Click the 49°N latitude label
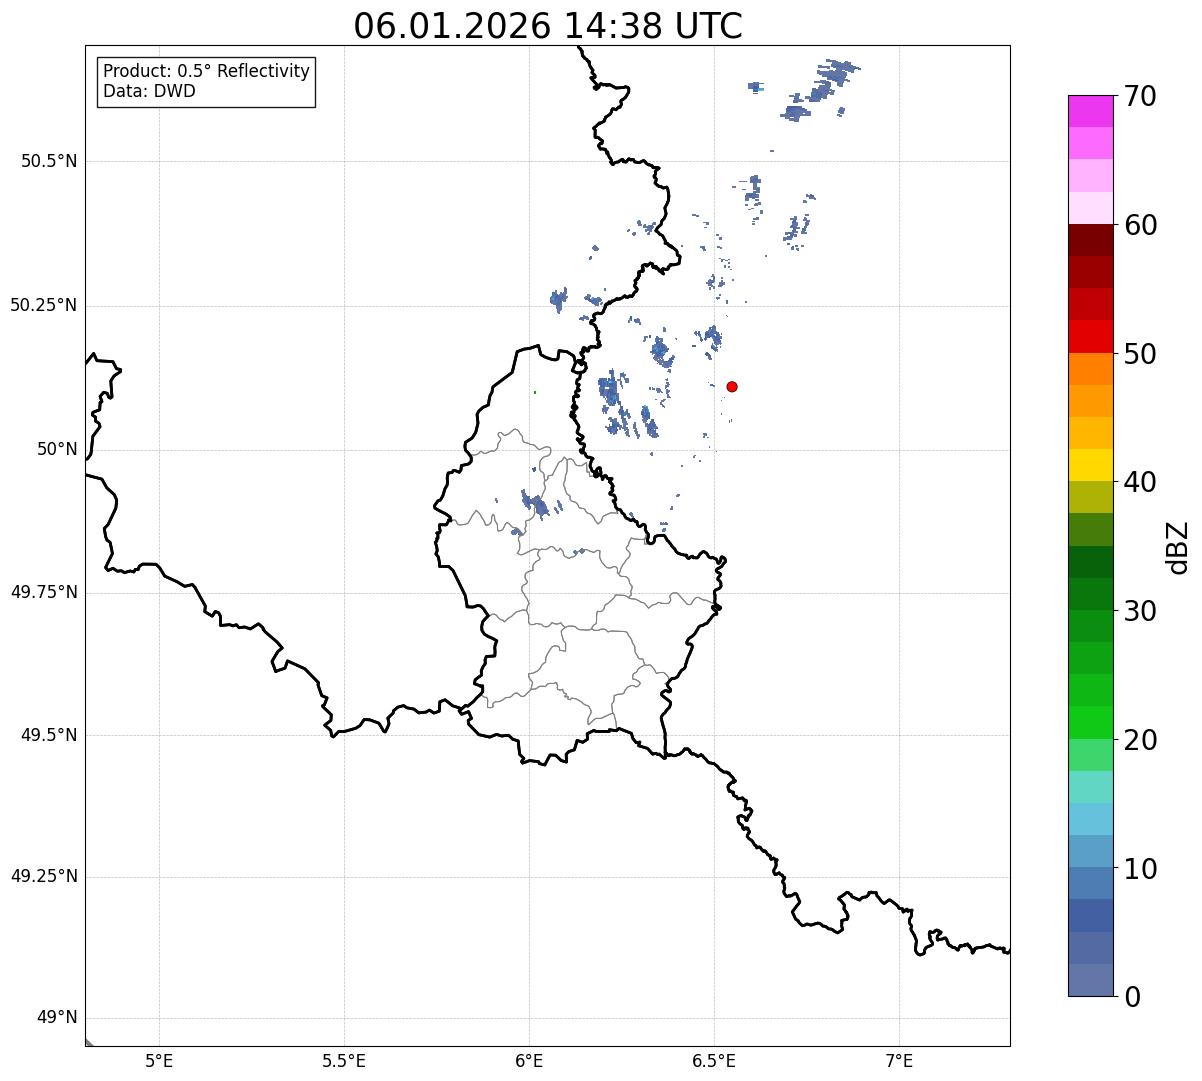The width and height of the screenshot is (1202, 1081). coord(57,1017)
